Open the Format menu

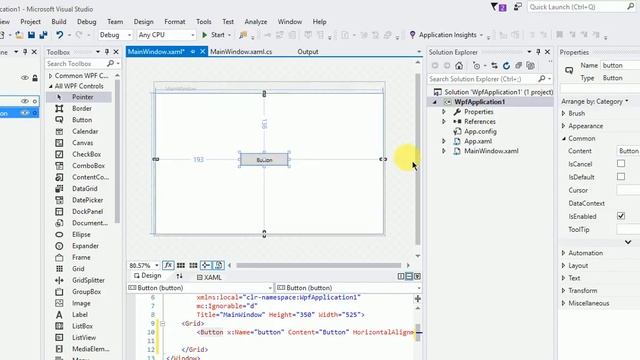pyautogui.click(x=175, y=22)
